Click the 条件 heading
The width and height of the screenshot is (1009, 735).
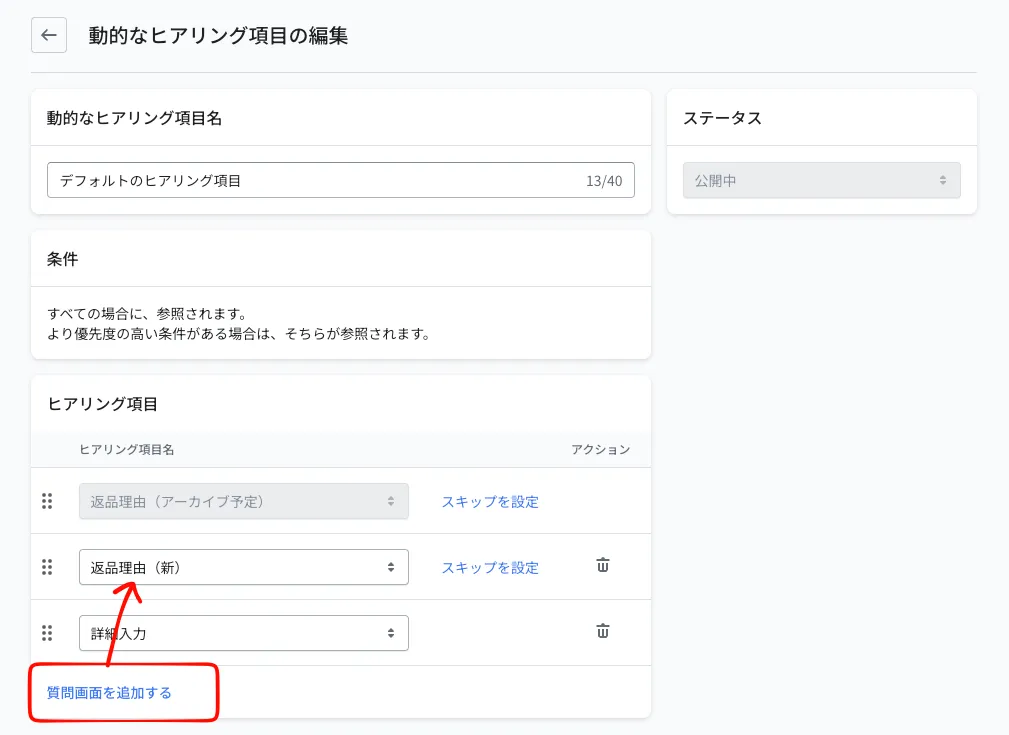point(62,259)
